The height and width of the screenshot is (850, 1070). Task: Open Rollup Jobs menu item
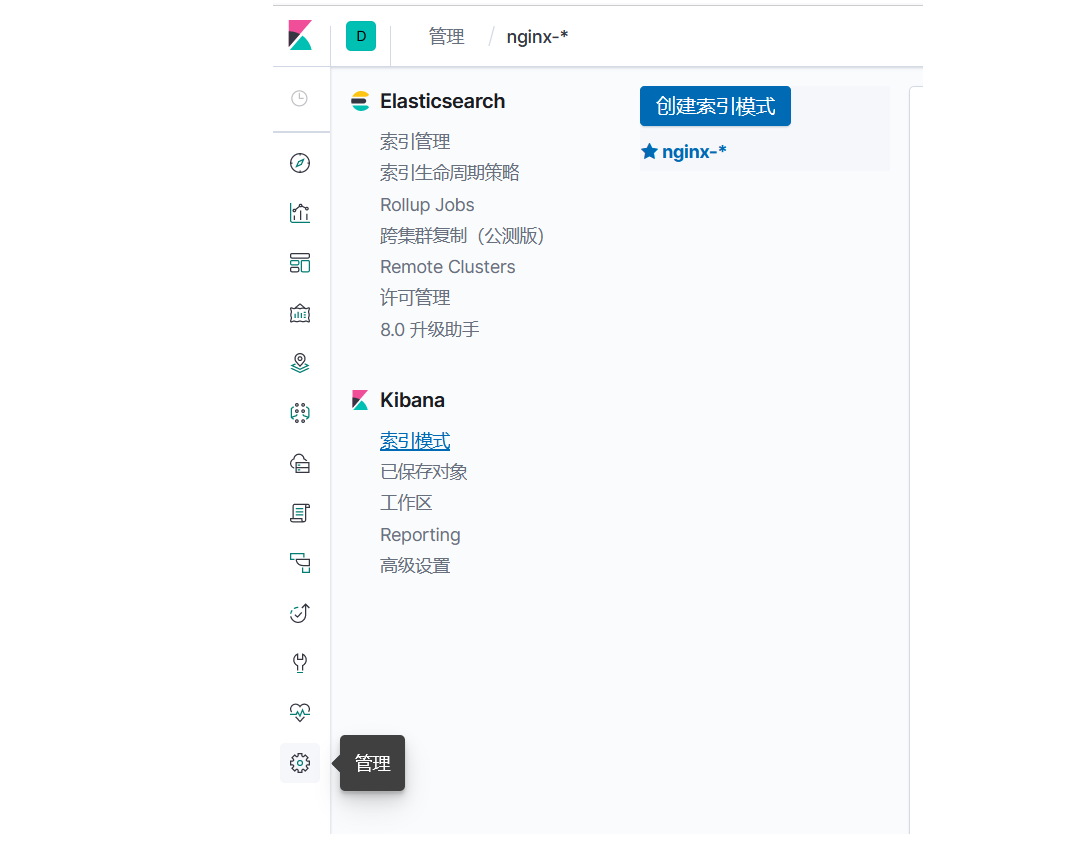(x=427, y=205)
